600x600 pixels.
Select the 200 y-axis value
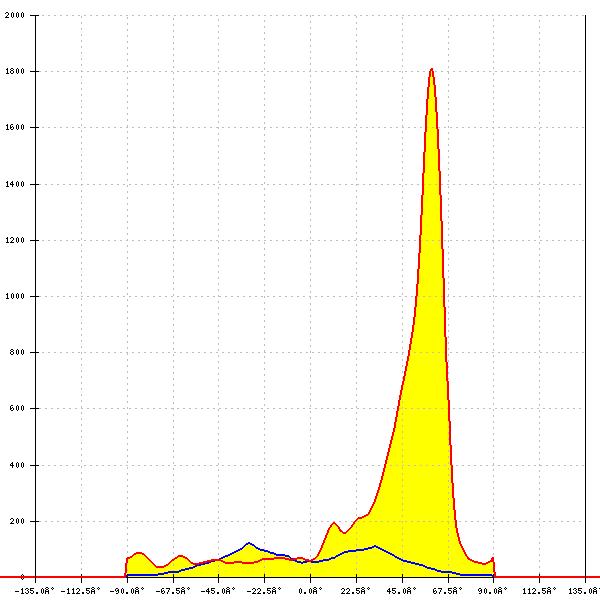click(17, 521)
